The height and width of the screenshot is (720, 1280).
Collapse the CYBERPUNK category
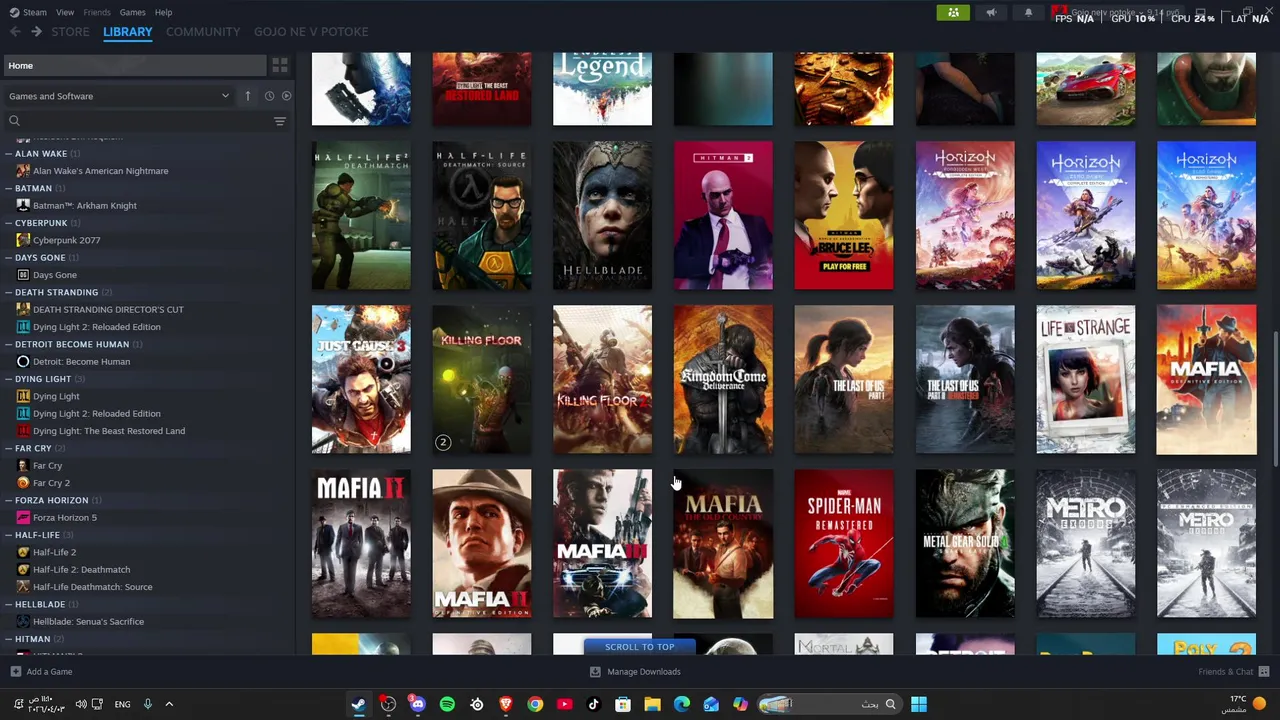pos(8,223)
